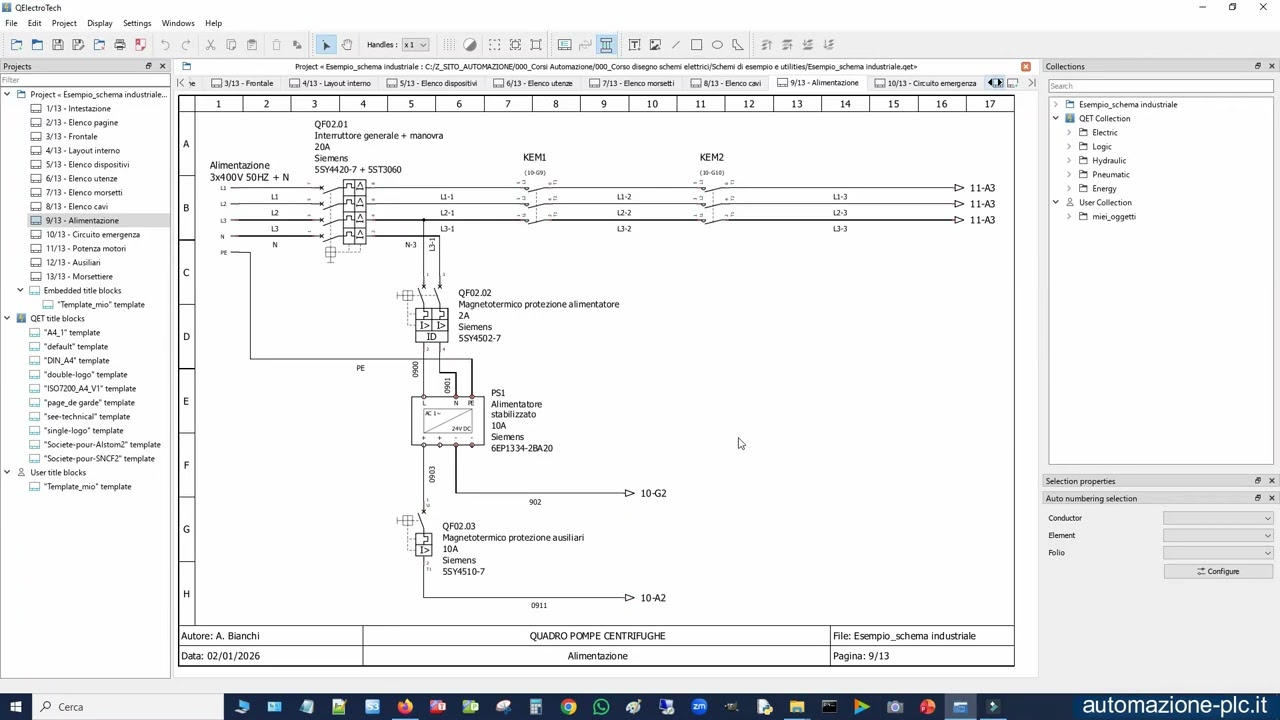Select the Add image tool
The width and height of the screenshot is (1280, 720).
tap(655, 44)
